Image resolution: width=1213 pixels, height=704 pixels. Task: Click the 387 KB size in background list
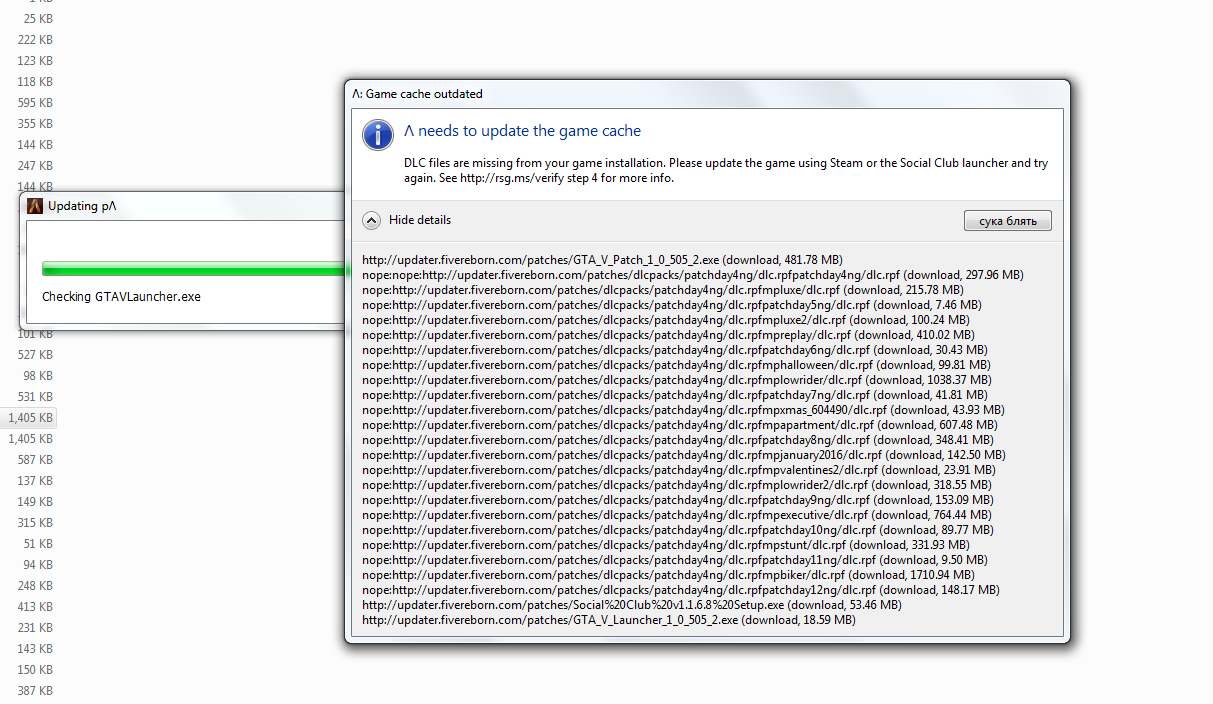point(35,691)
